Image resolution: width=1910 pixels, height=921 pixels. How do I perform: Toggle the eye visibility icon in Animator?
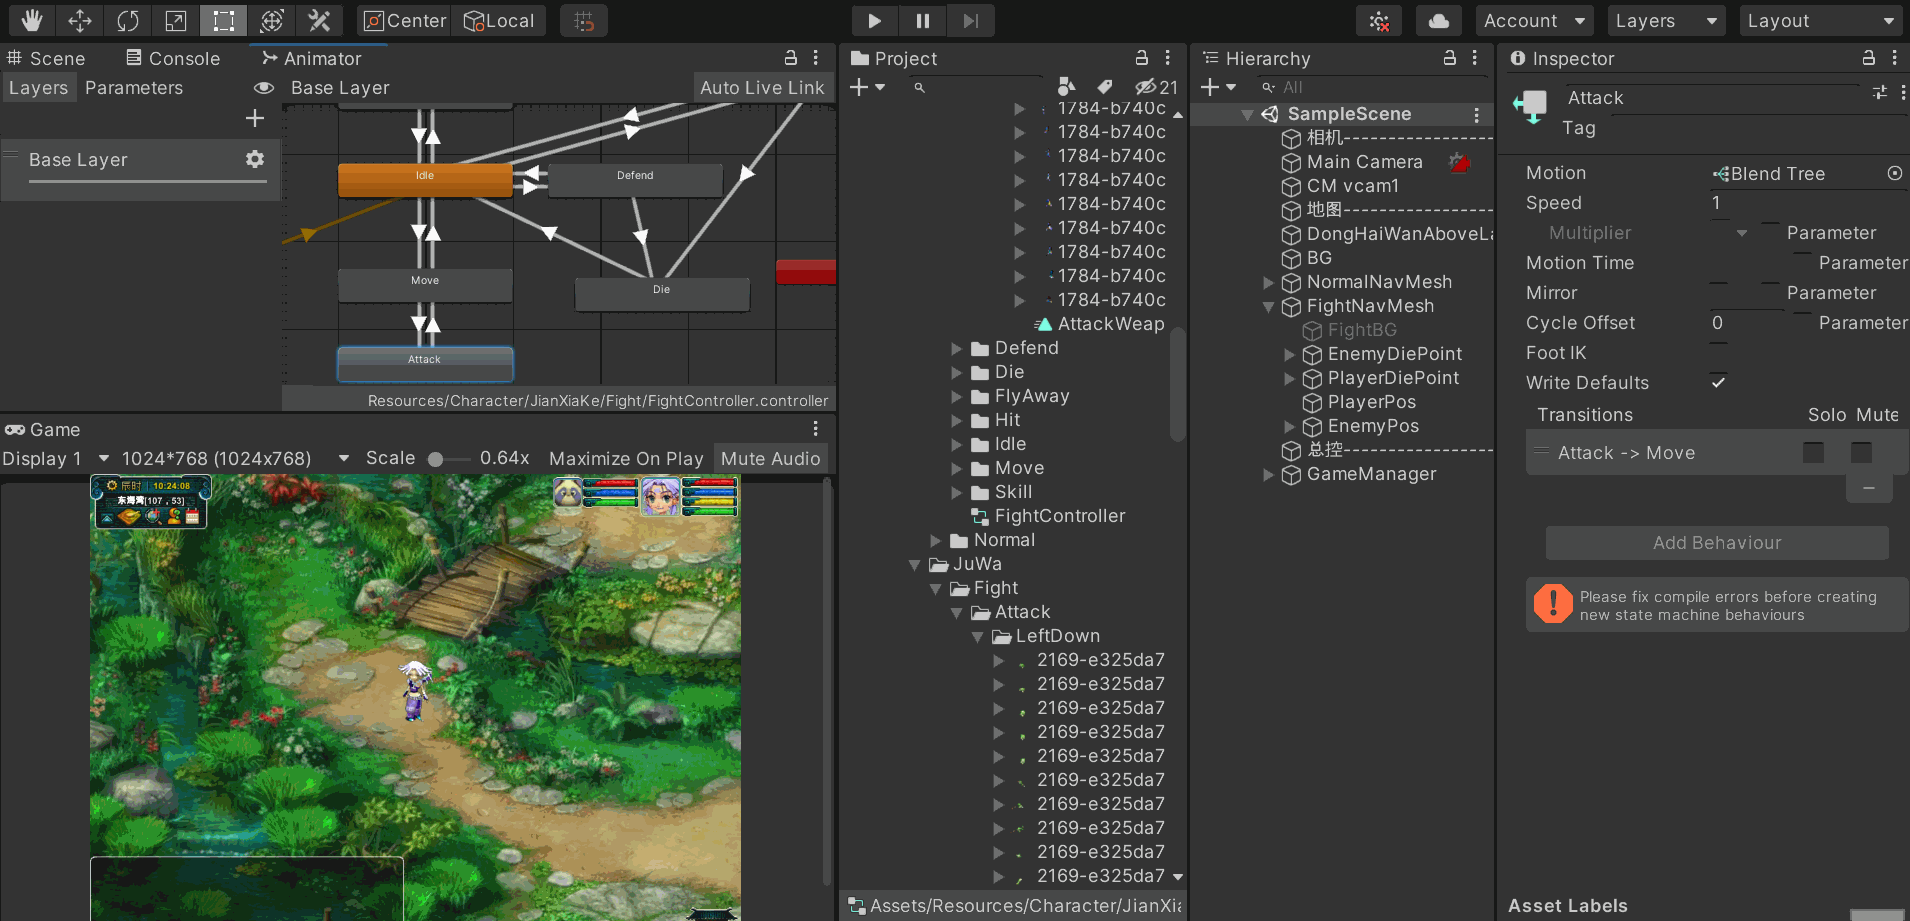coord(264,88)
